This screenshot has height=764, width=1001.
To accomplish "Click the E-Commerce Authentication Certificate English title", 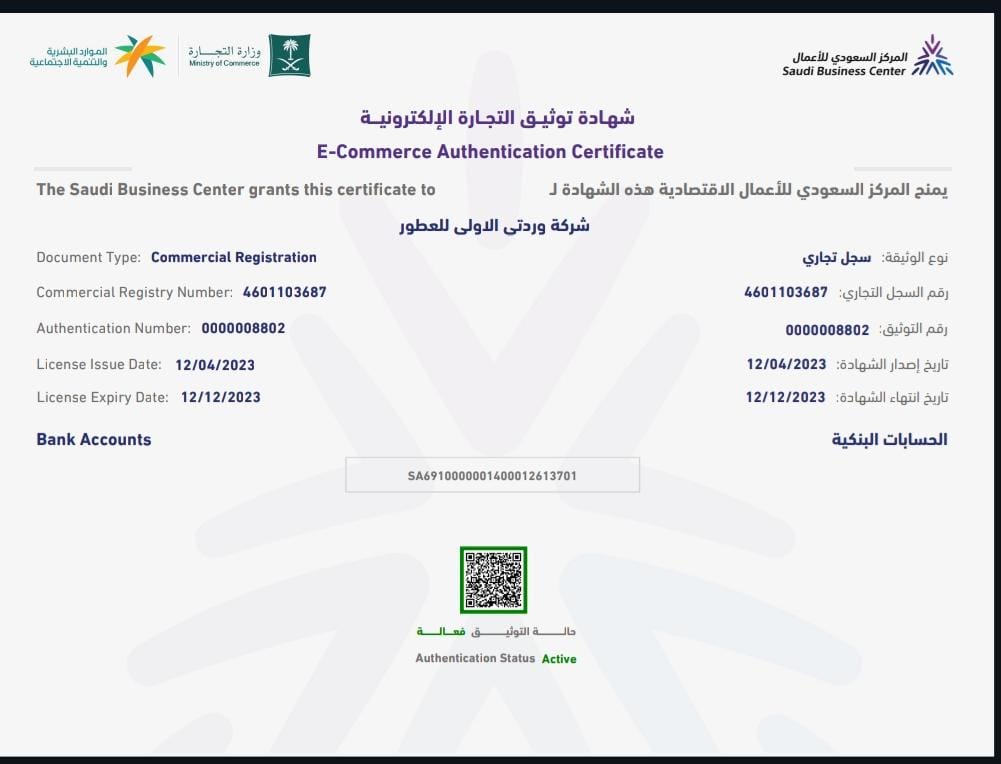I will pos(489,152).
